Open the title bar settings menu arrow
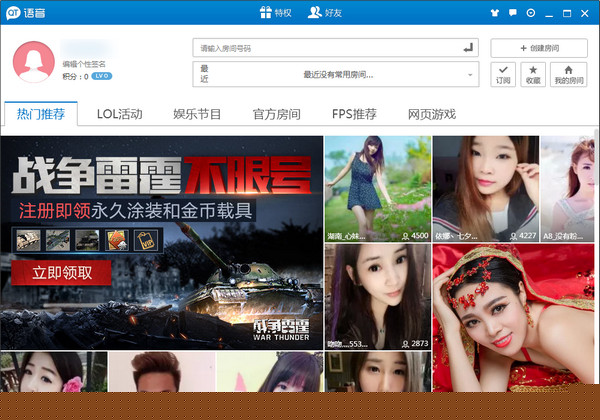 click(530, 14)
